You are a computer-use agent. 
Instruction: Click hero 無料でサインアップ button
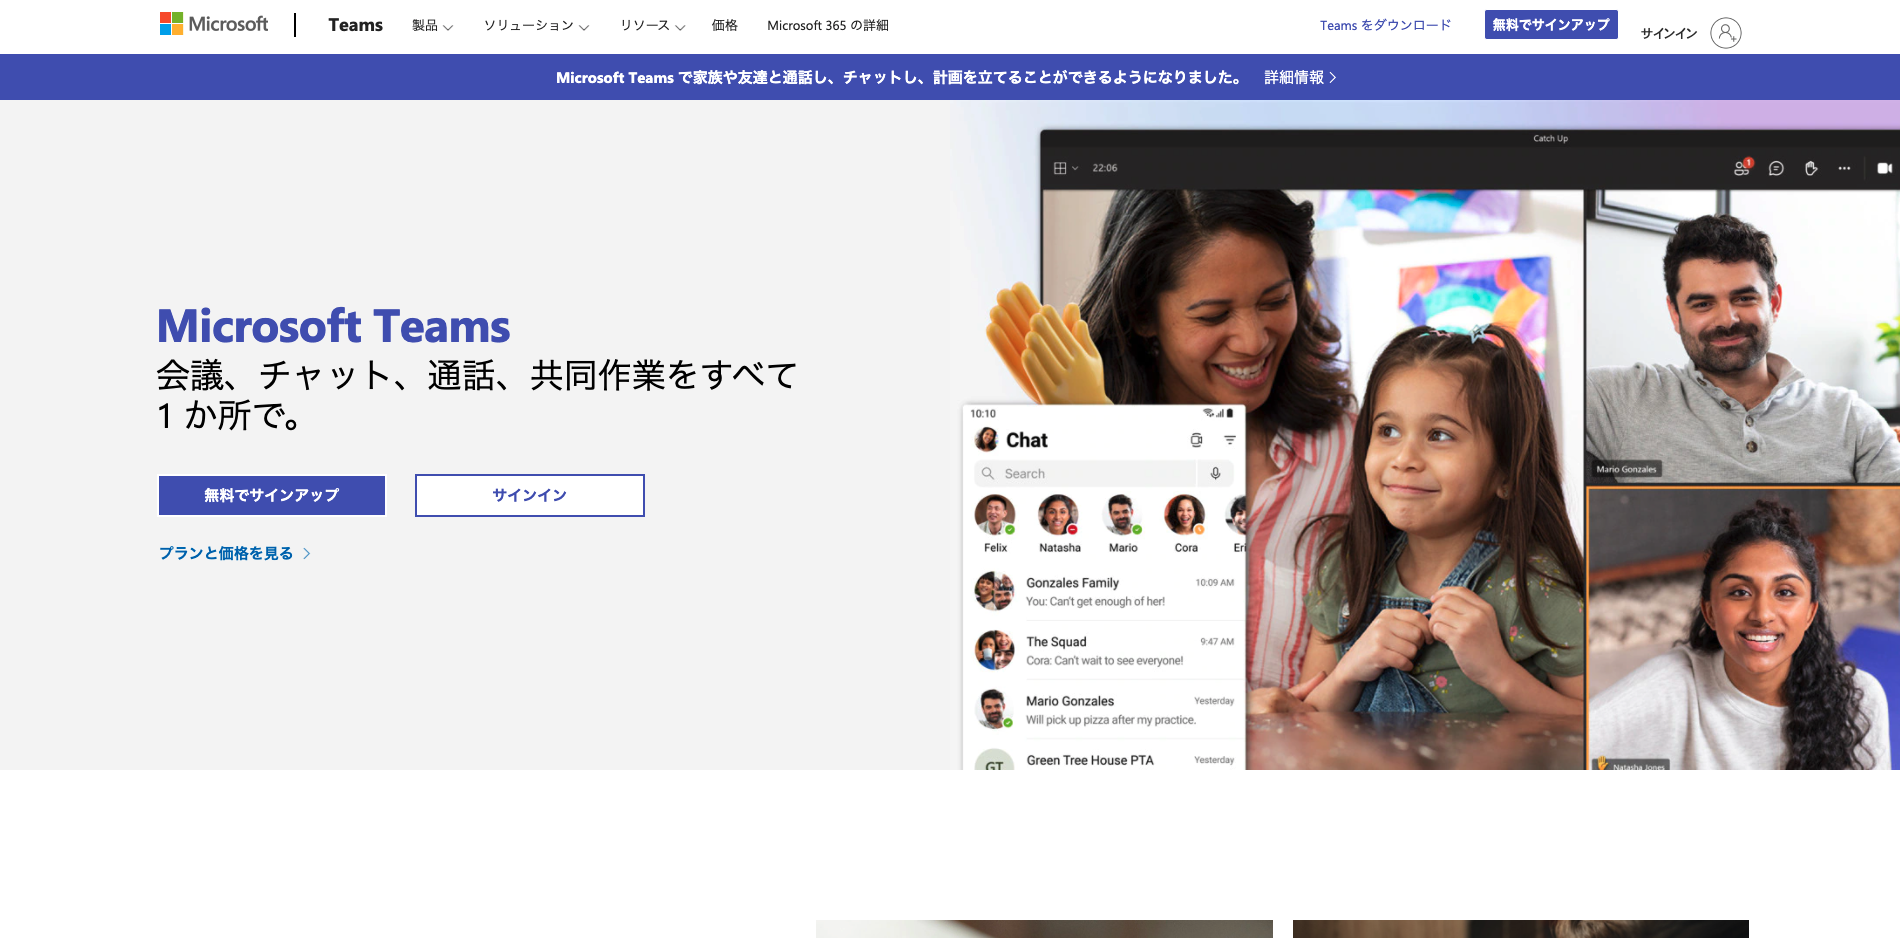point(272,495)
